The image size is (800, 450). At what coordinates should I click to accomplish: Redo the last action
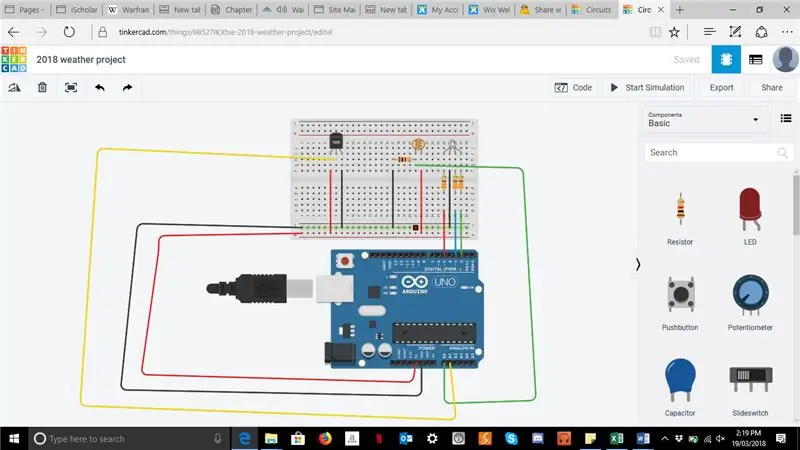(x=128, y=88)
